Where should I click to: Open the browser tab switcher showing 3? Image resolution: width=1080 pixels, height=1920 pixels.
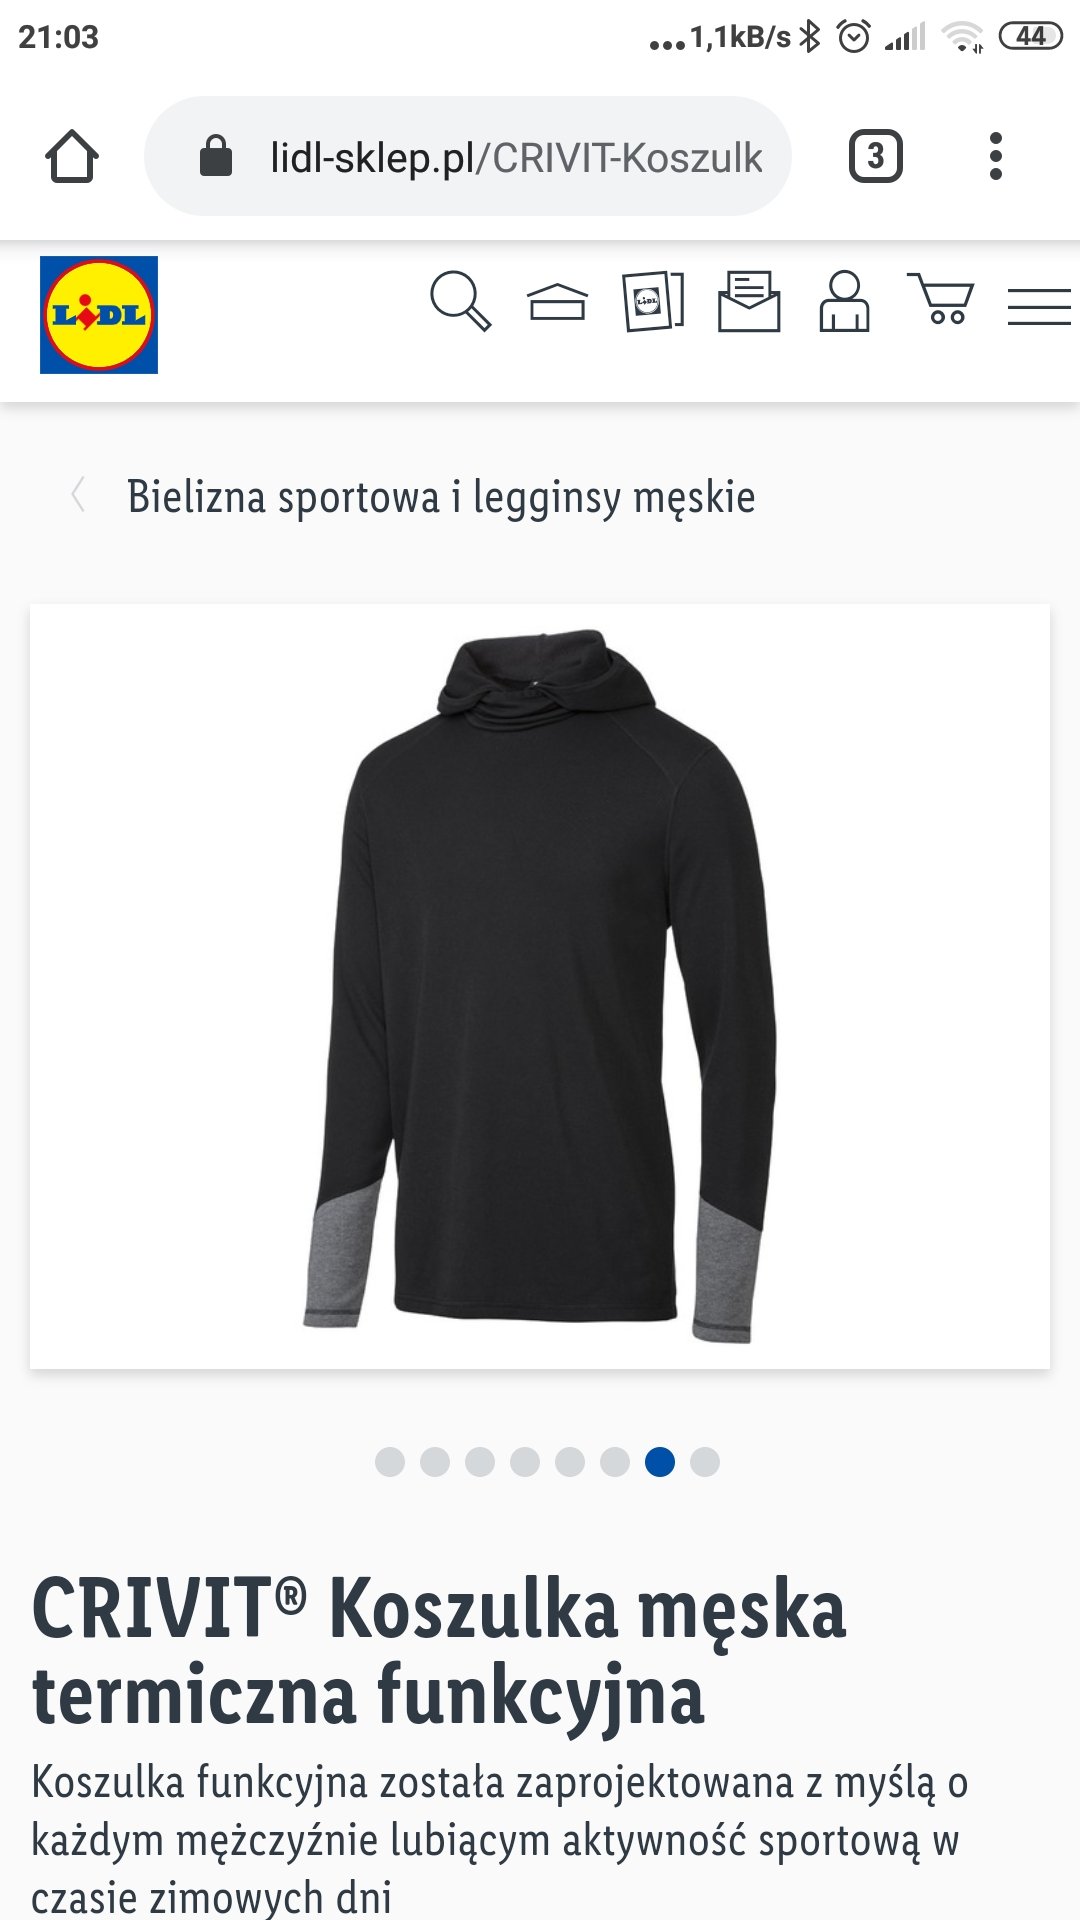[876, 156]
